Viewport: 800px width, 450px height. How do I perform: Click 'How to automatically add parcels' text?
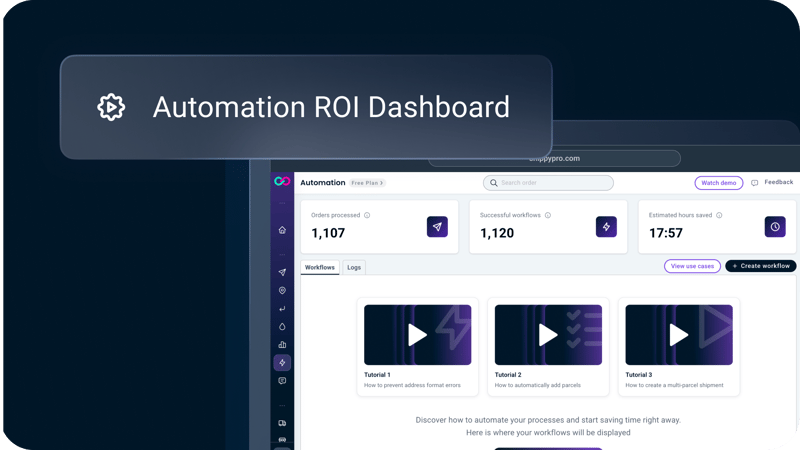[537, 385]
